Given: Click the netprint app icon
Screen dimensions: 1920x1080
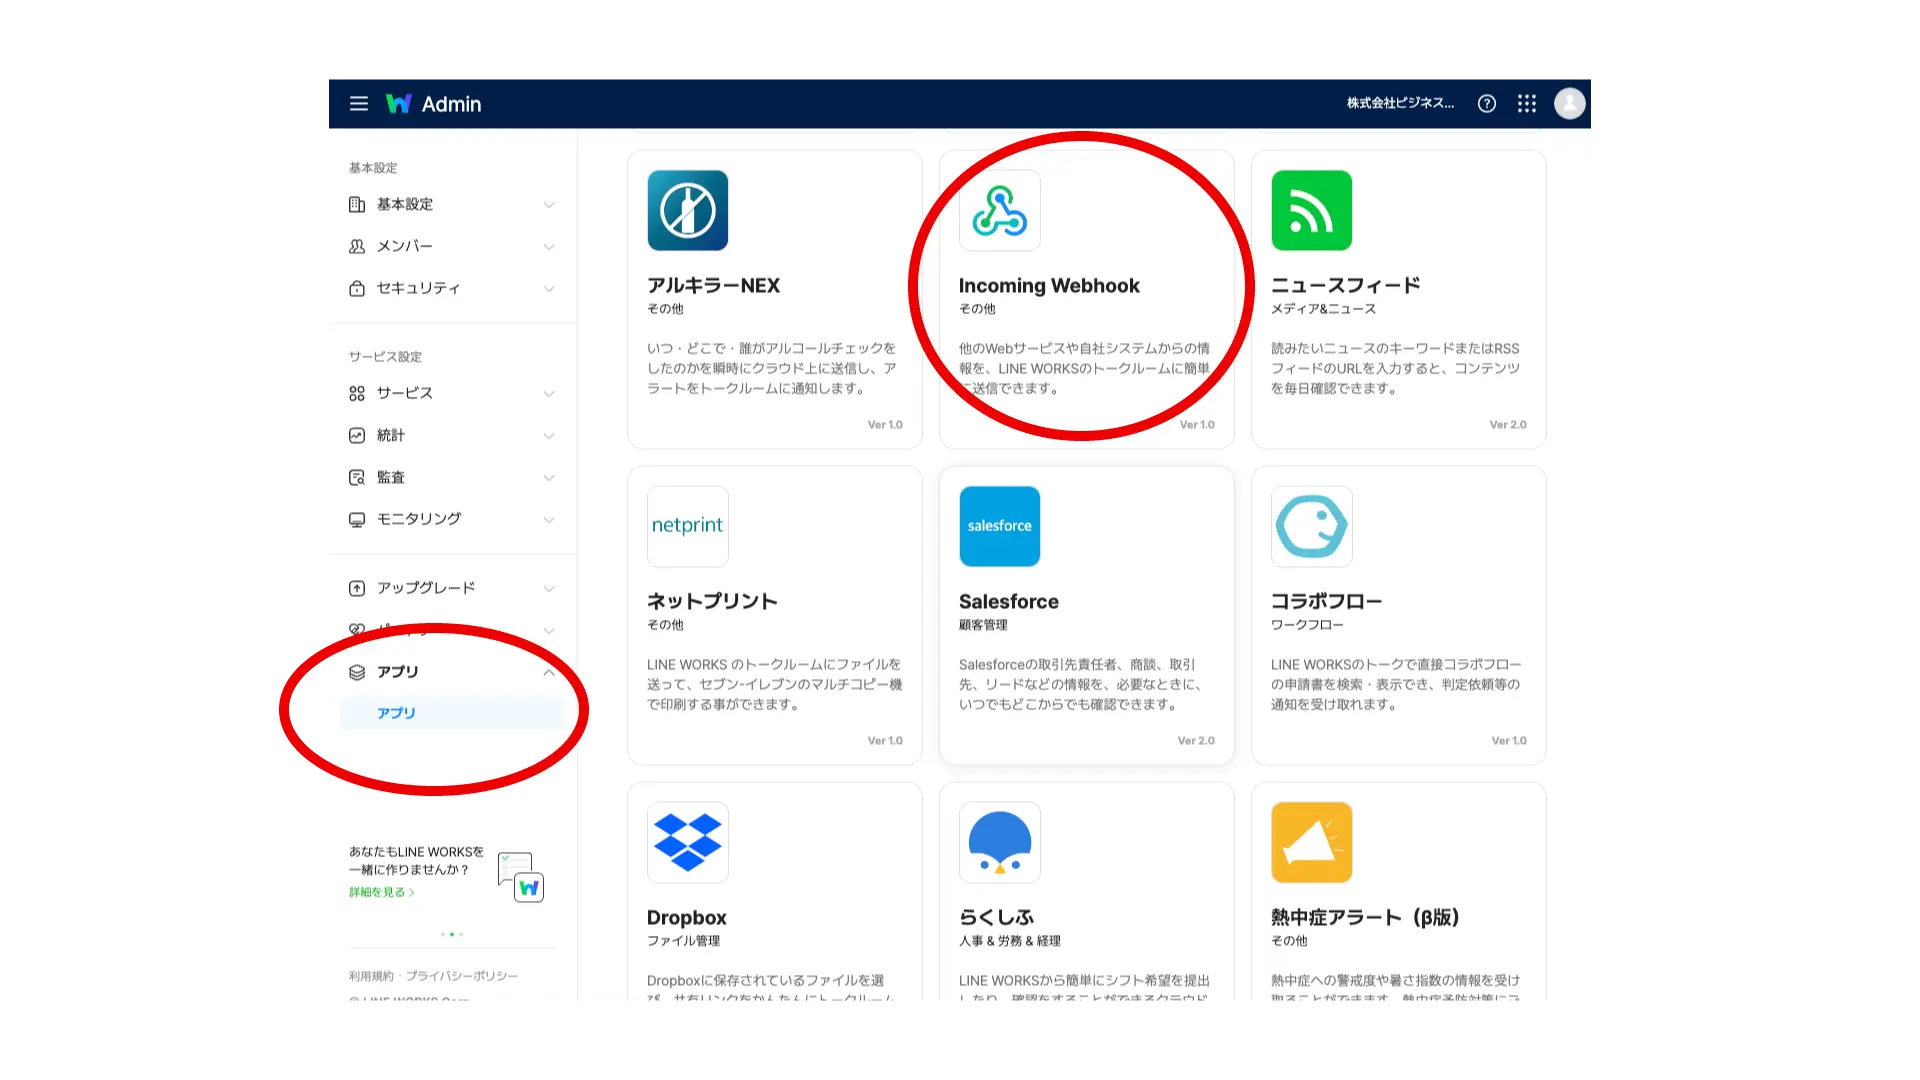Looking at the screenshot, I should click(688, 526).
